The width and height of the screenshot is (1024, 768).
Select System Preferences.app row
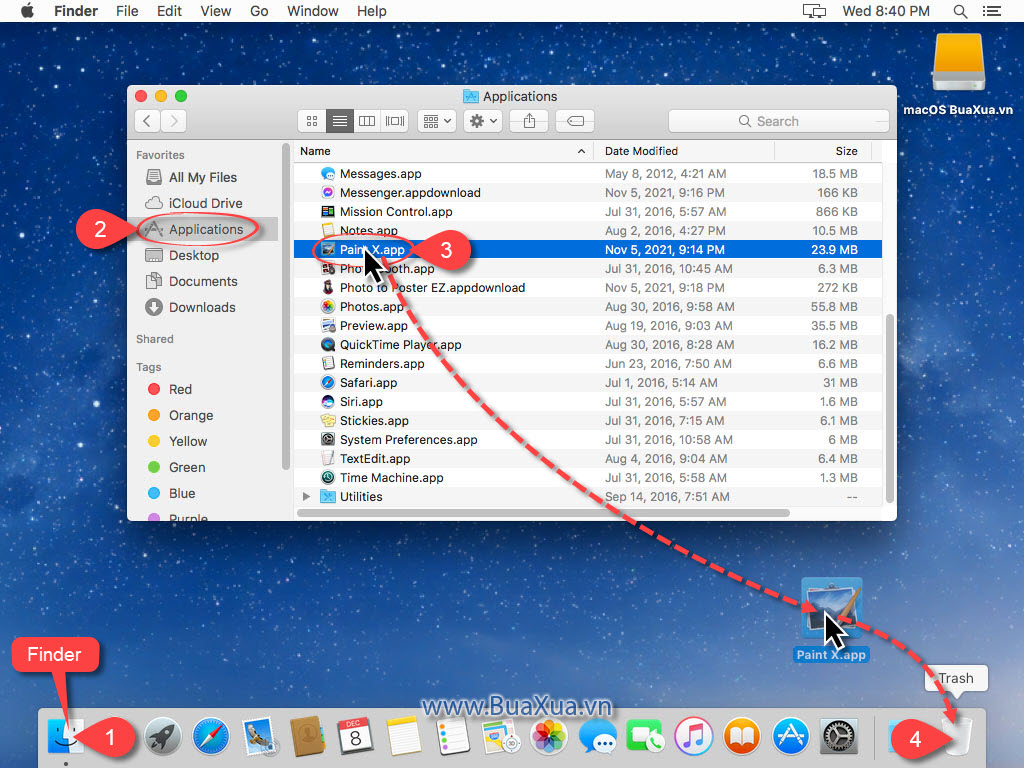pyautogui.click(x=588, y=440)
